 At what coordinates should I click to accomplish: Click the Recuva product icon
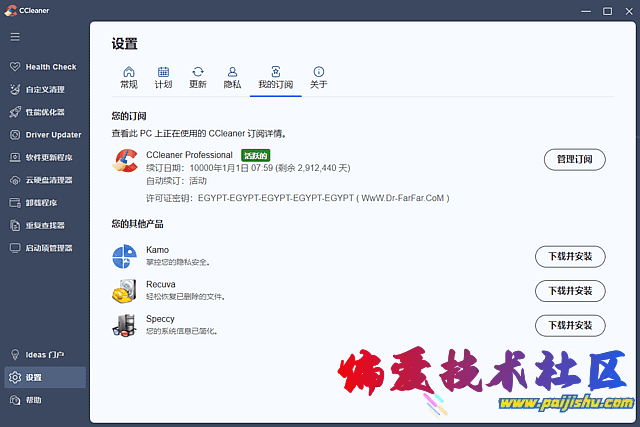pos(124,291)
